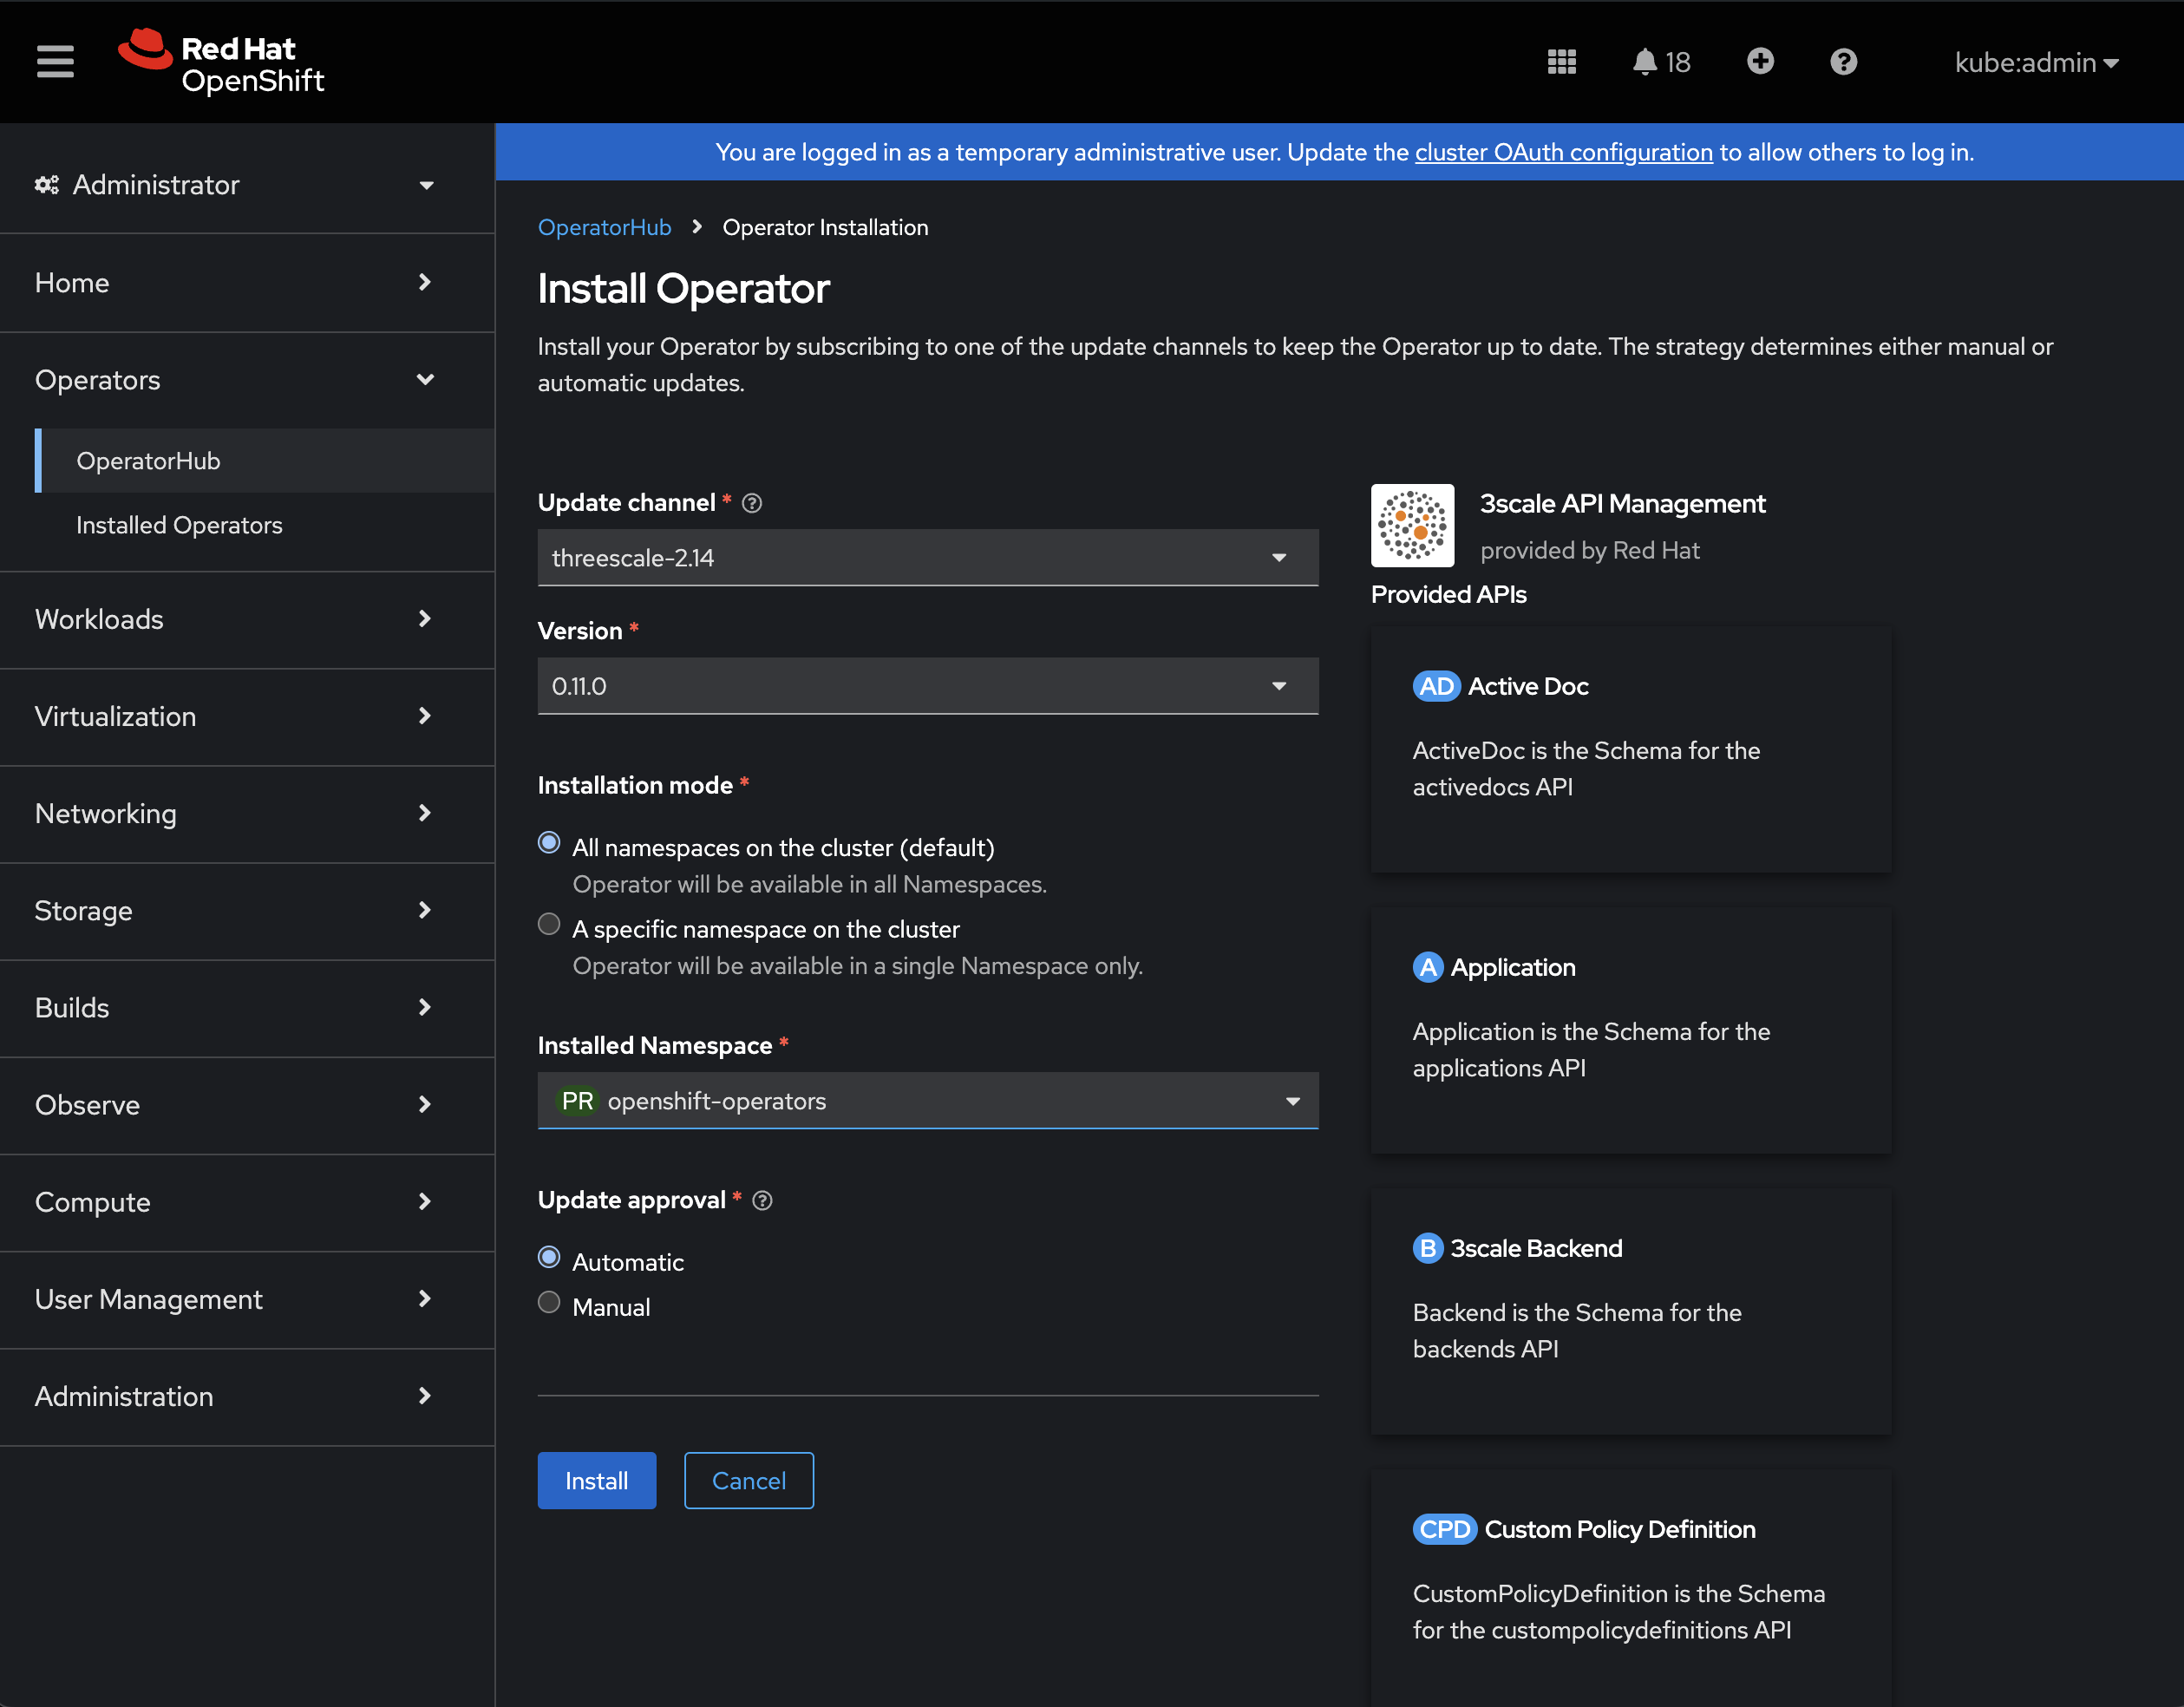Click the Install button
Screen dimensions: 2184x1707
tap(598, 1480)
